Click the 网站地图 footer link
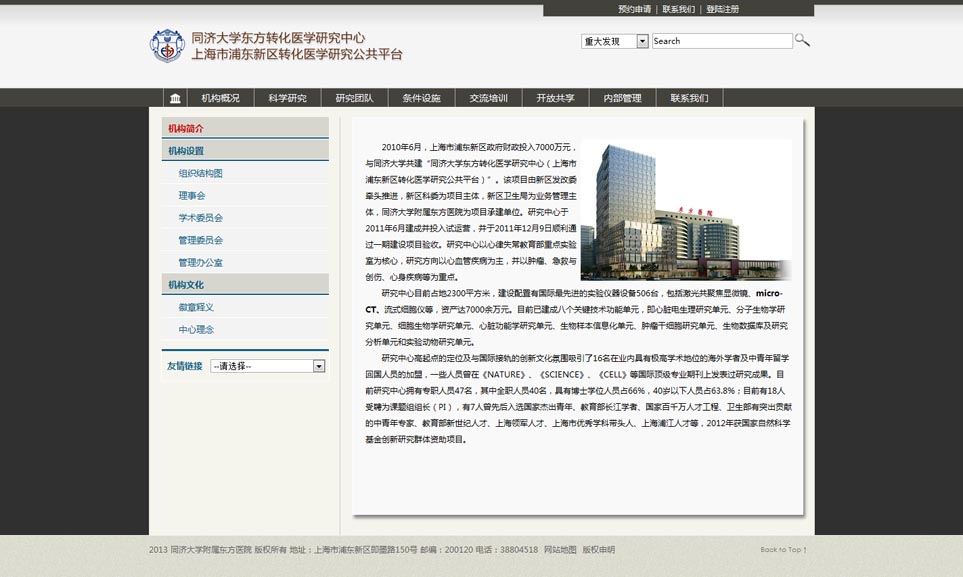963x577 pixels. pyautogui.click(x=560, y=549)
